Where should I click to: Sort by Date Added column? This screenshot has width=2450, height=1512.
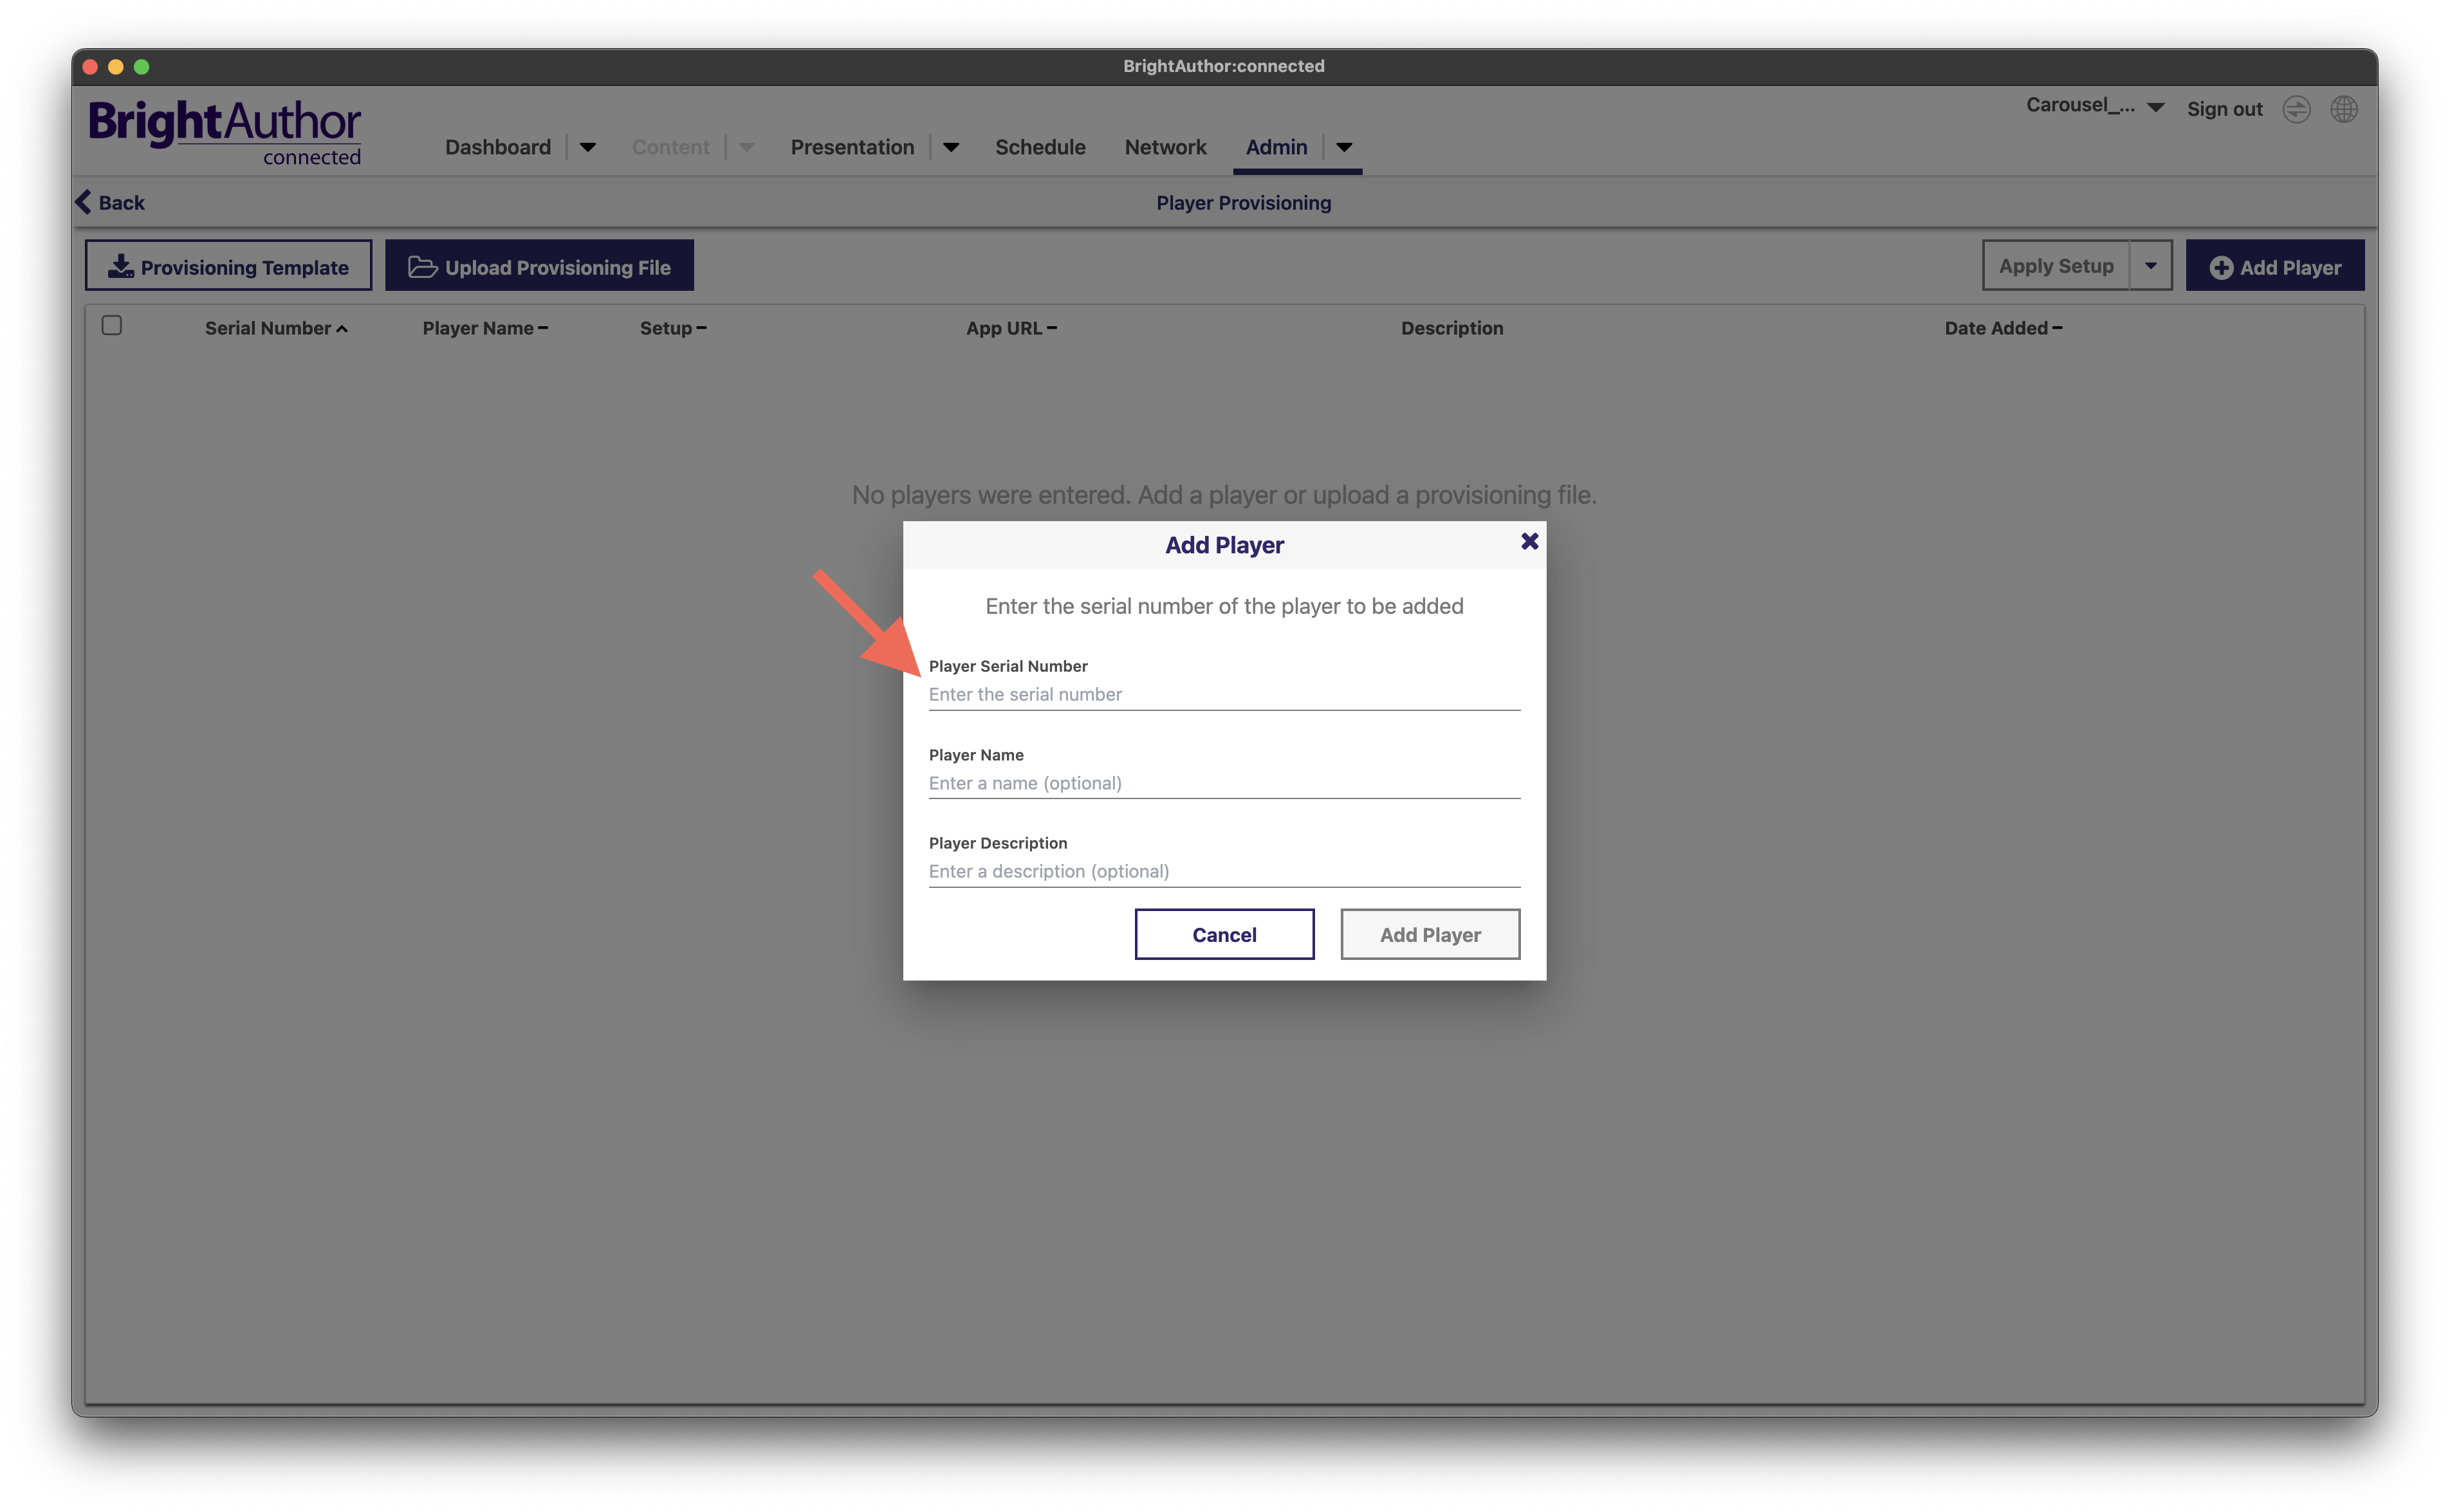coord(2003,328)
